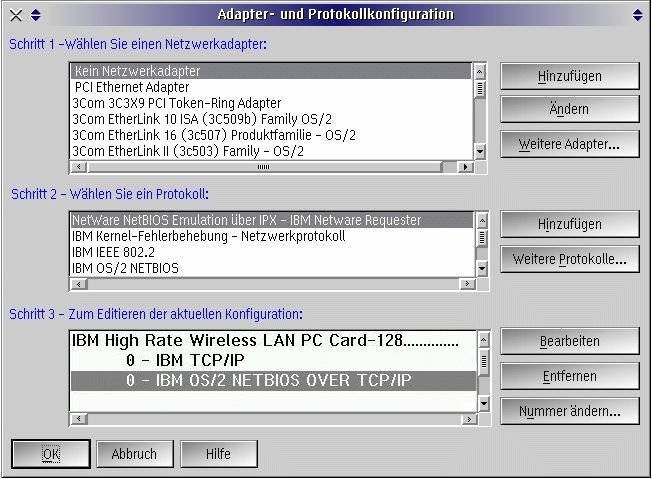652x479 pixels.
Task: Select 3Com 3C3X9 PCI Token-Ring Adapter
Action: (x=271, y=103)
